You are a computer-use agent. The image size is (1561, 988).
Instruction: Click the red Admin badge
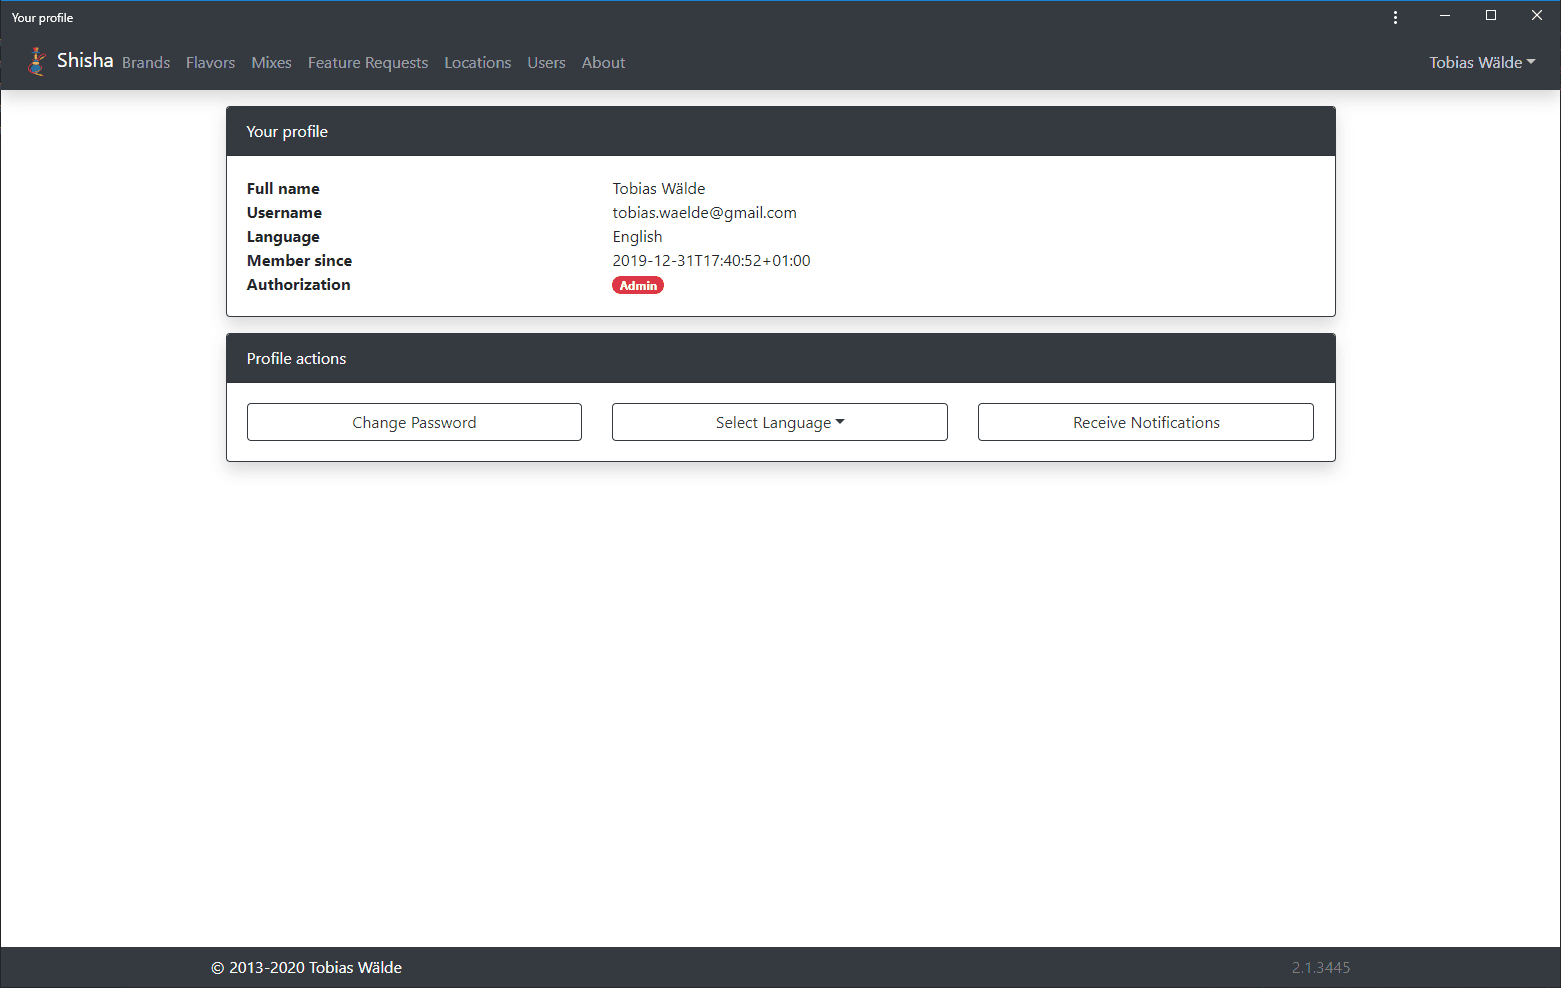[638, 285]
